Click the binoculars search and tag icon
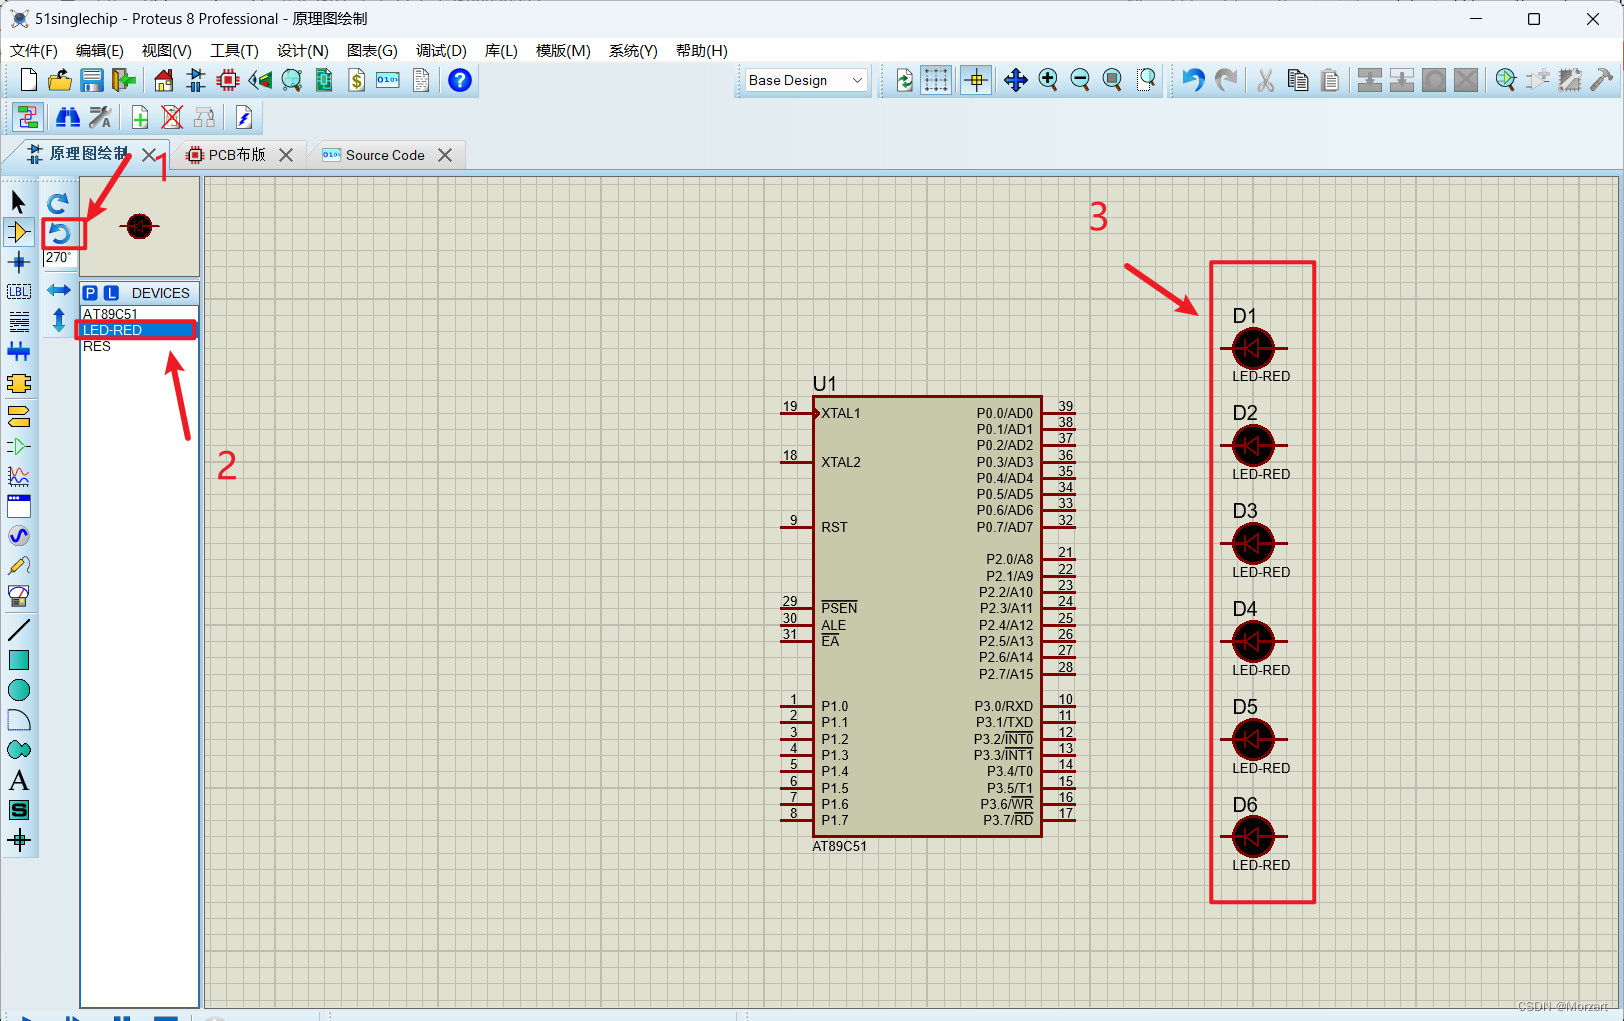Image resolution: width=1624 pixels, height=1021 pixels. (68, 118)
